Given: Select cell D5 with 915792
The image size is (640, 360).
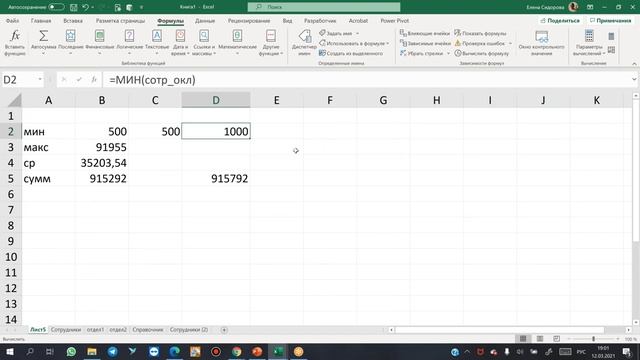Looking at the screenshot, I should pyautogui.click(x=216, y=179).
